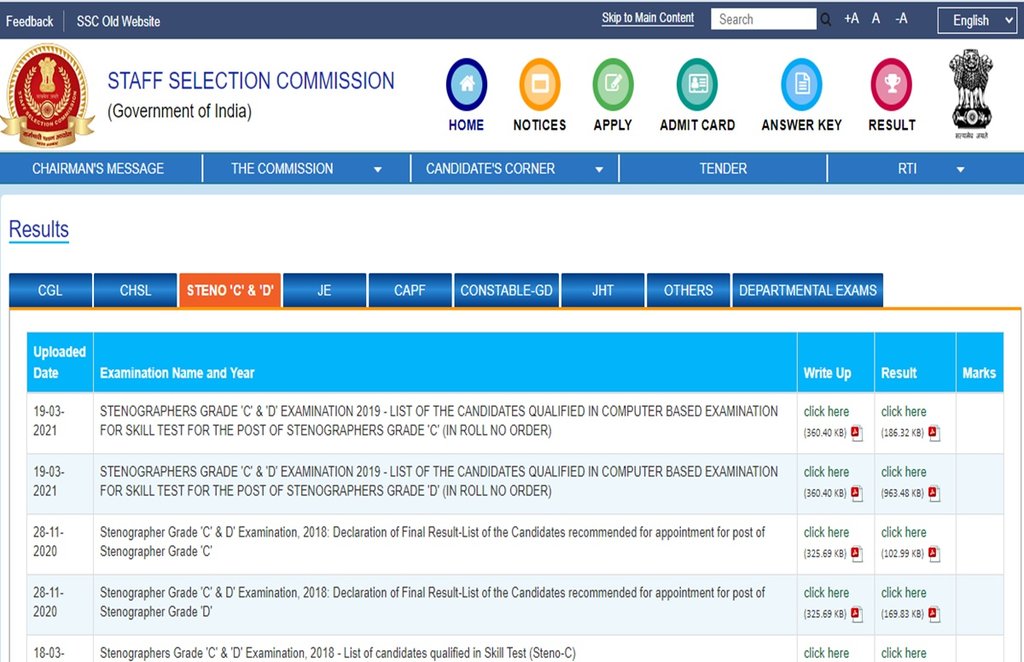This screenshot has height=662, width=1024.
Task: Increase font size with +A
Action: (851, 19)
